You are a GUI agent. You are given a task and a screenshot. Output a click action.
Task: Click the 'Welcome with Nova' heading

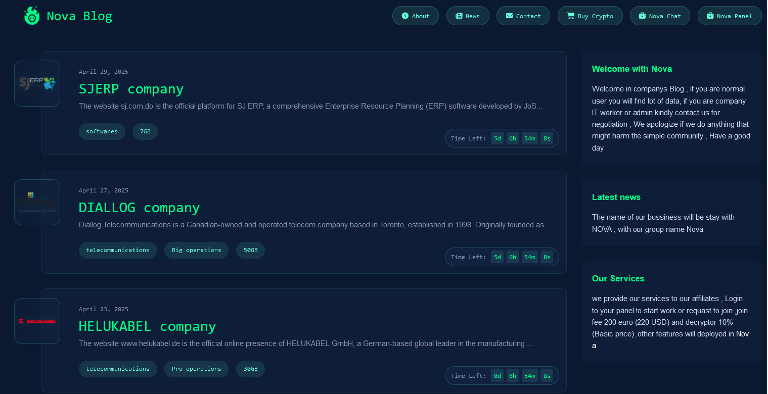click(632, 69)
